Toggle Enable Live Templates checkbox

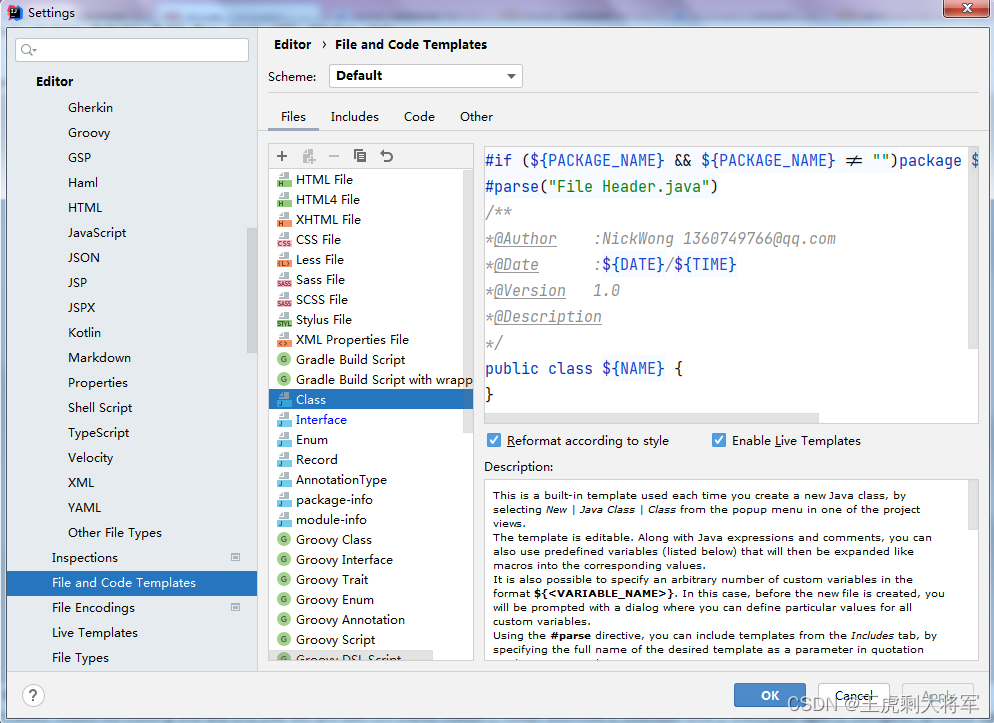coord(719,440)
